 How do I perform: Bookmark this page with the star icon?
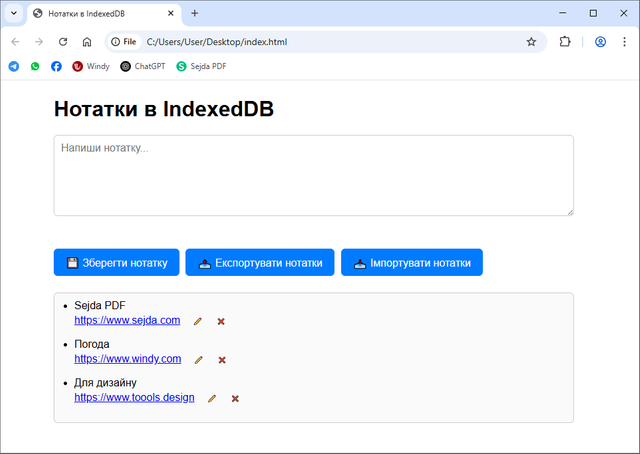(531, 42)
